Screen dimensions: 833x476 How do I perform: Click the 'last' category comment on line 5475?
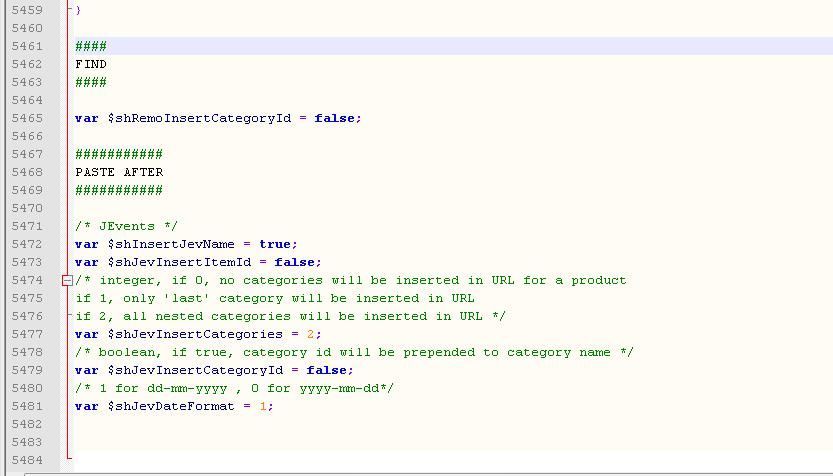275,299
